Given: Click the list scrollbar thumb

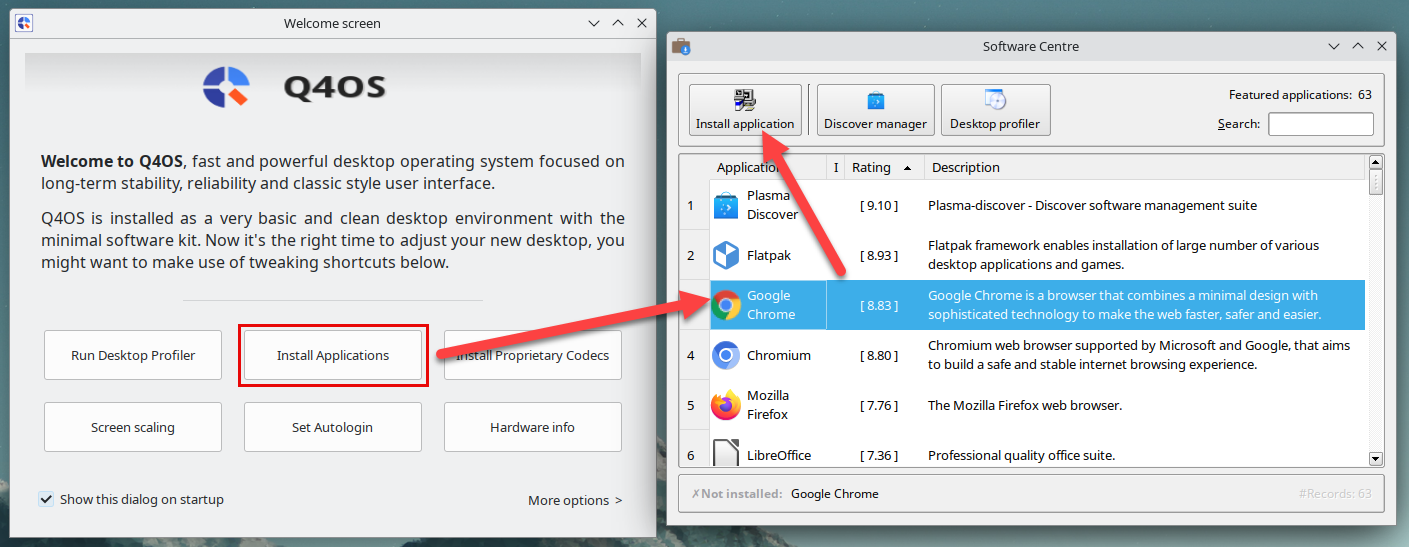Looking at the screenshot, I should coord(1375,182).
